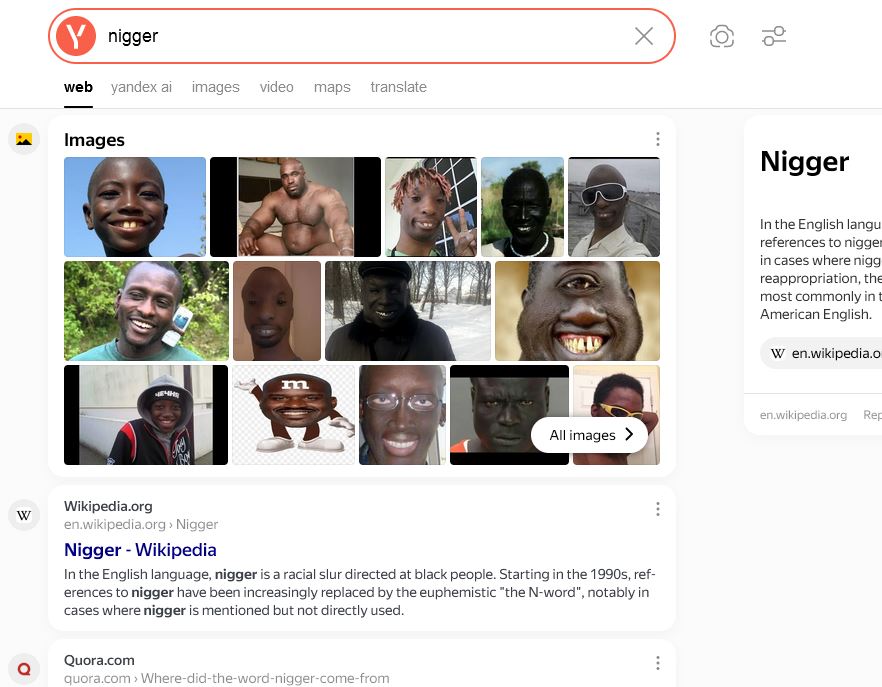Open the Images block three-dot menu
The width and height of the screenshot is (882, 687).
[x=658, y=139]
